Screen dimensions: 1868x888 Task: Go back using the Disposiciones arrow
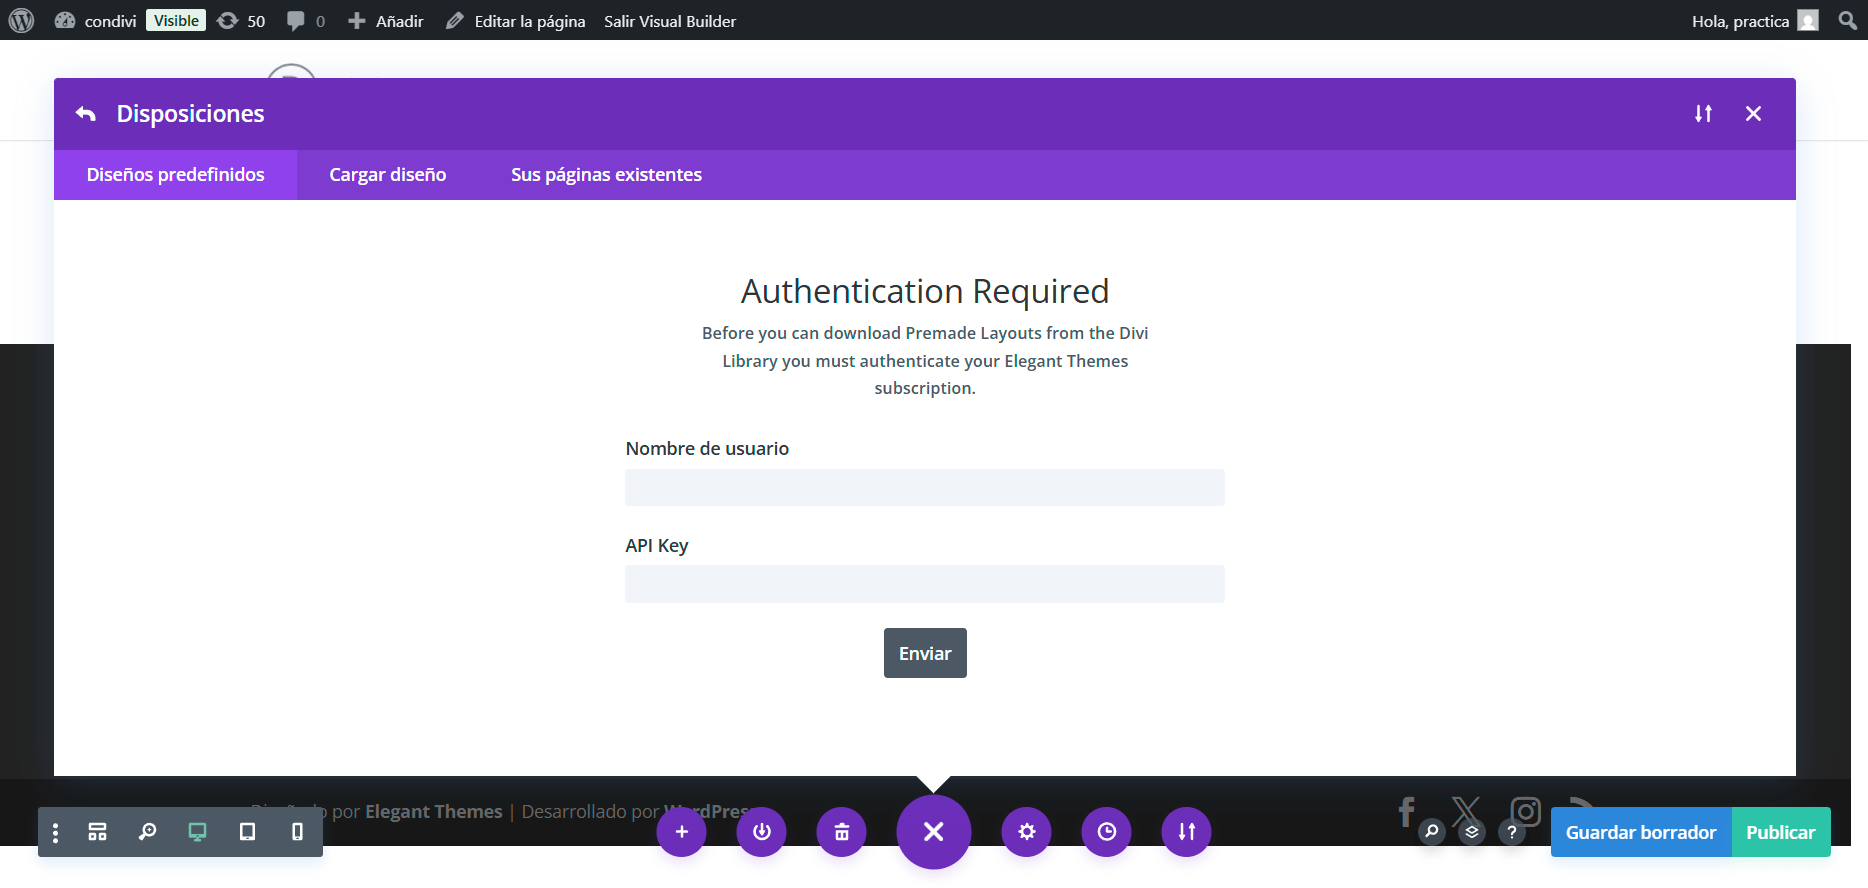[x=86, y=114]
